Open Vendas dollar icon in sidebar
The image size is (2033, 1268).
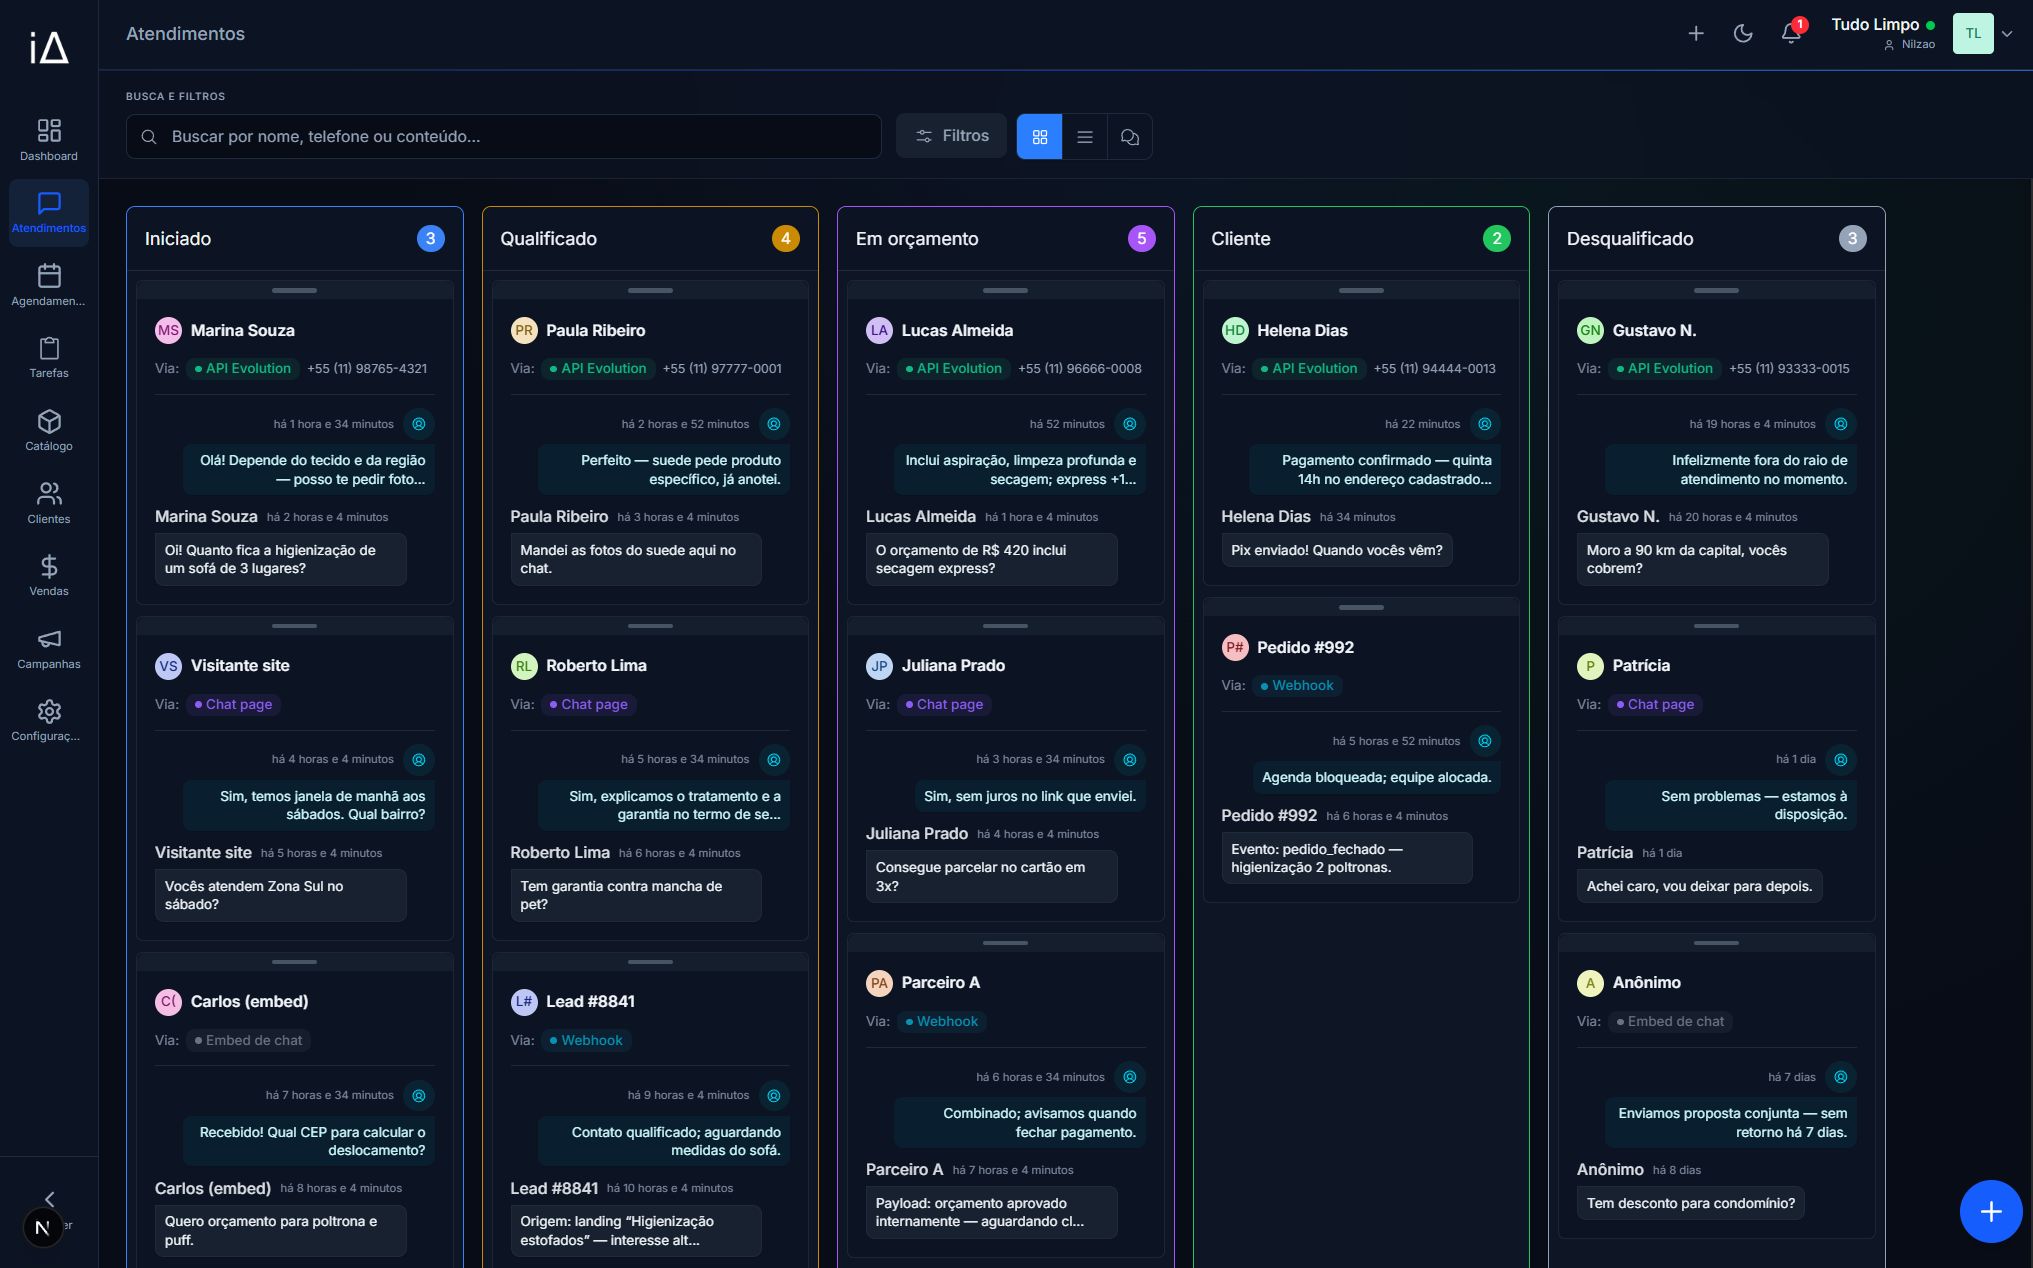point(49,575)
